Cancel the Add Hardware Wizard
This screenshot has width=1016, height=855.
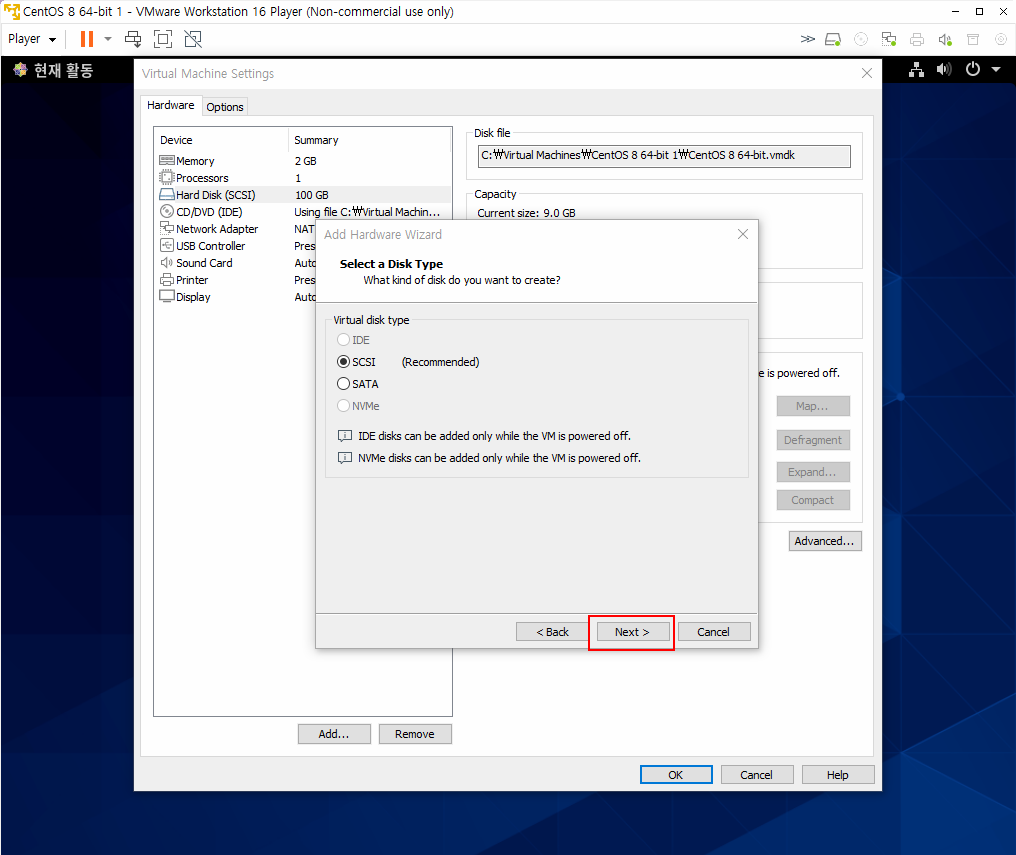click(x=713, y=632)
